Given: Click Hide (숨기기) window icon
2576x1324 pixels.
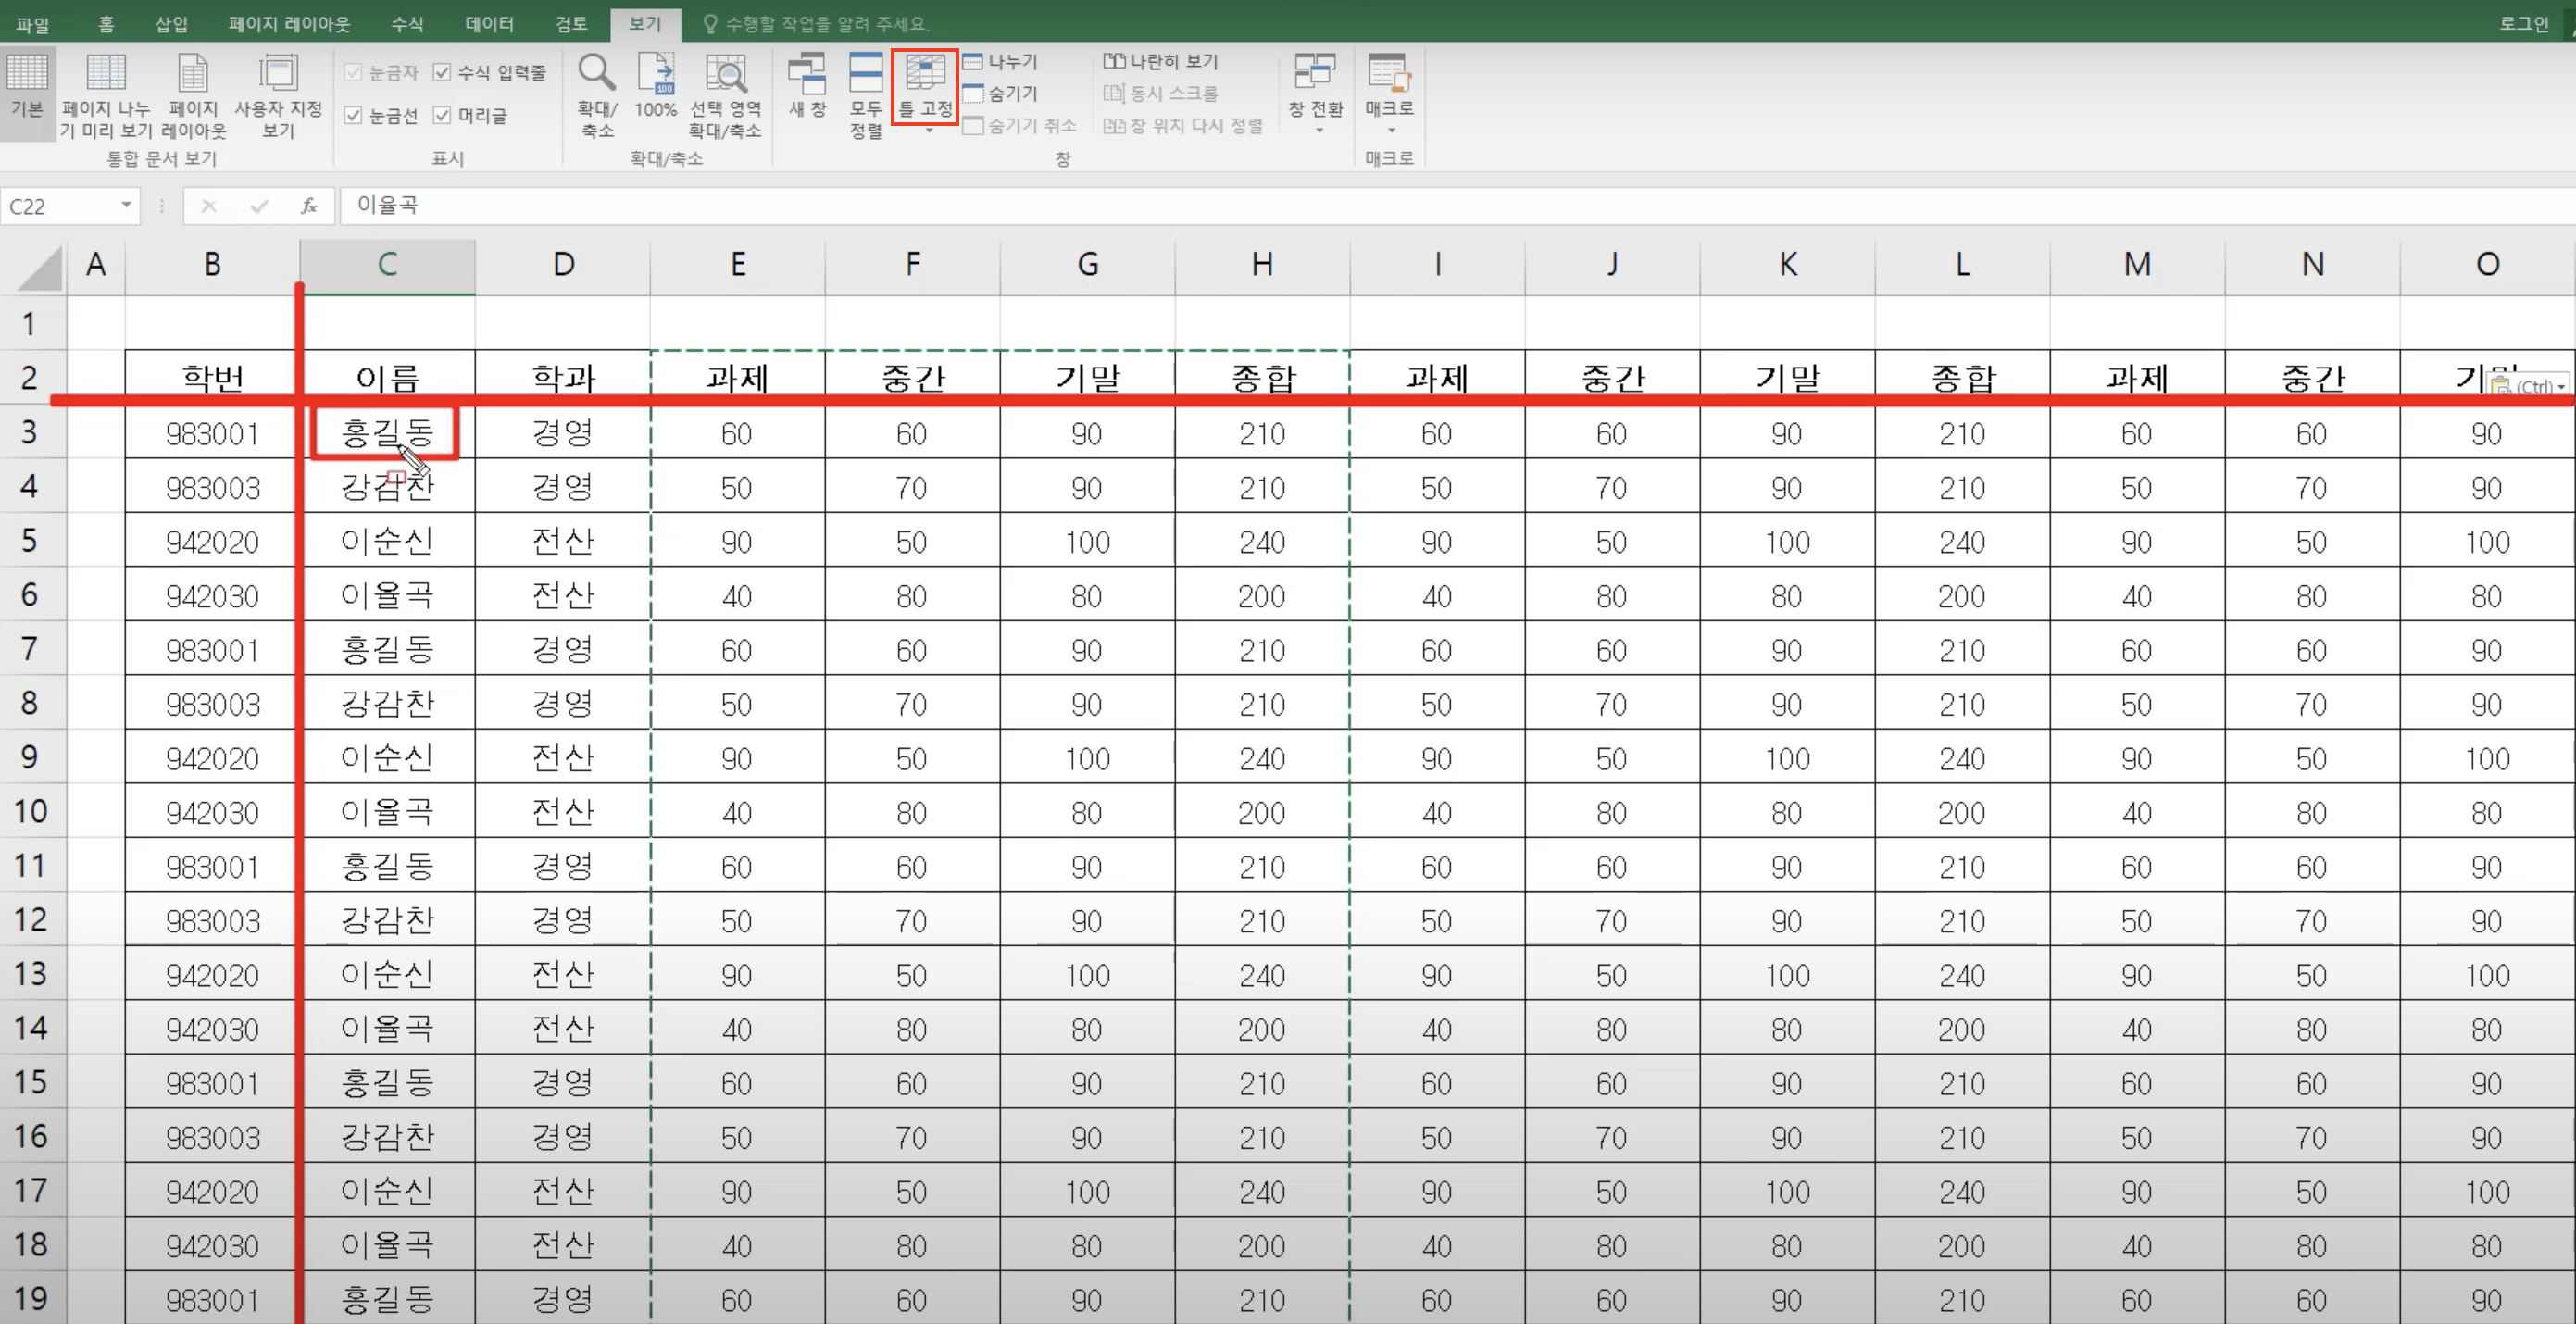Looking at the screenshot, I should (972, 94).
